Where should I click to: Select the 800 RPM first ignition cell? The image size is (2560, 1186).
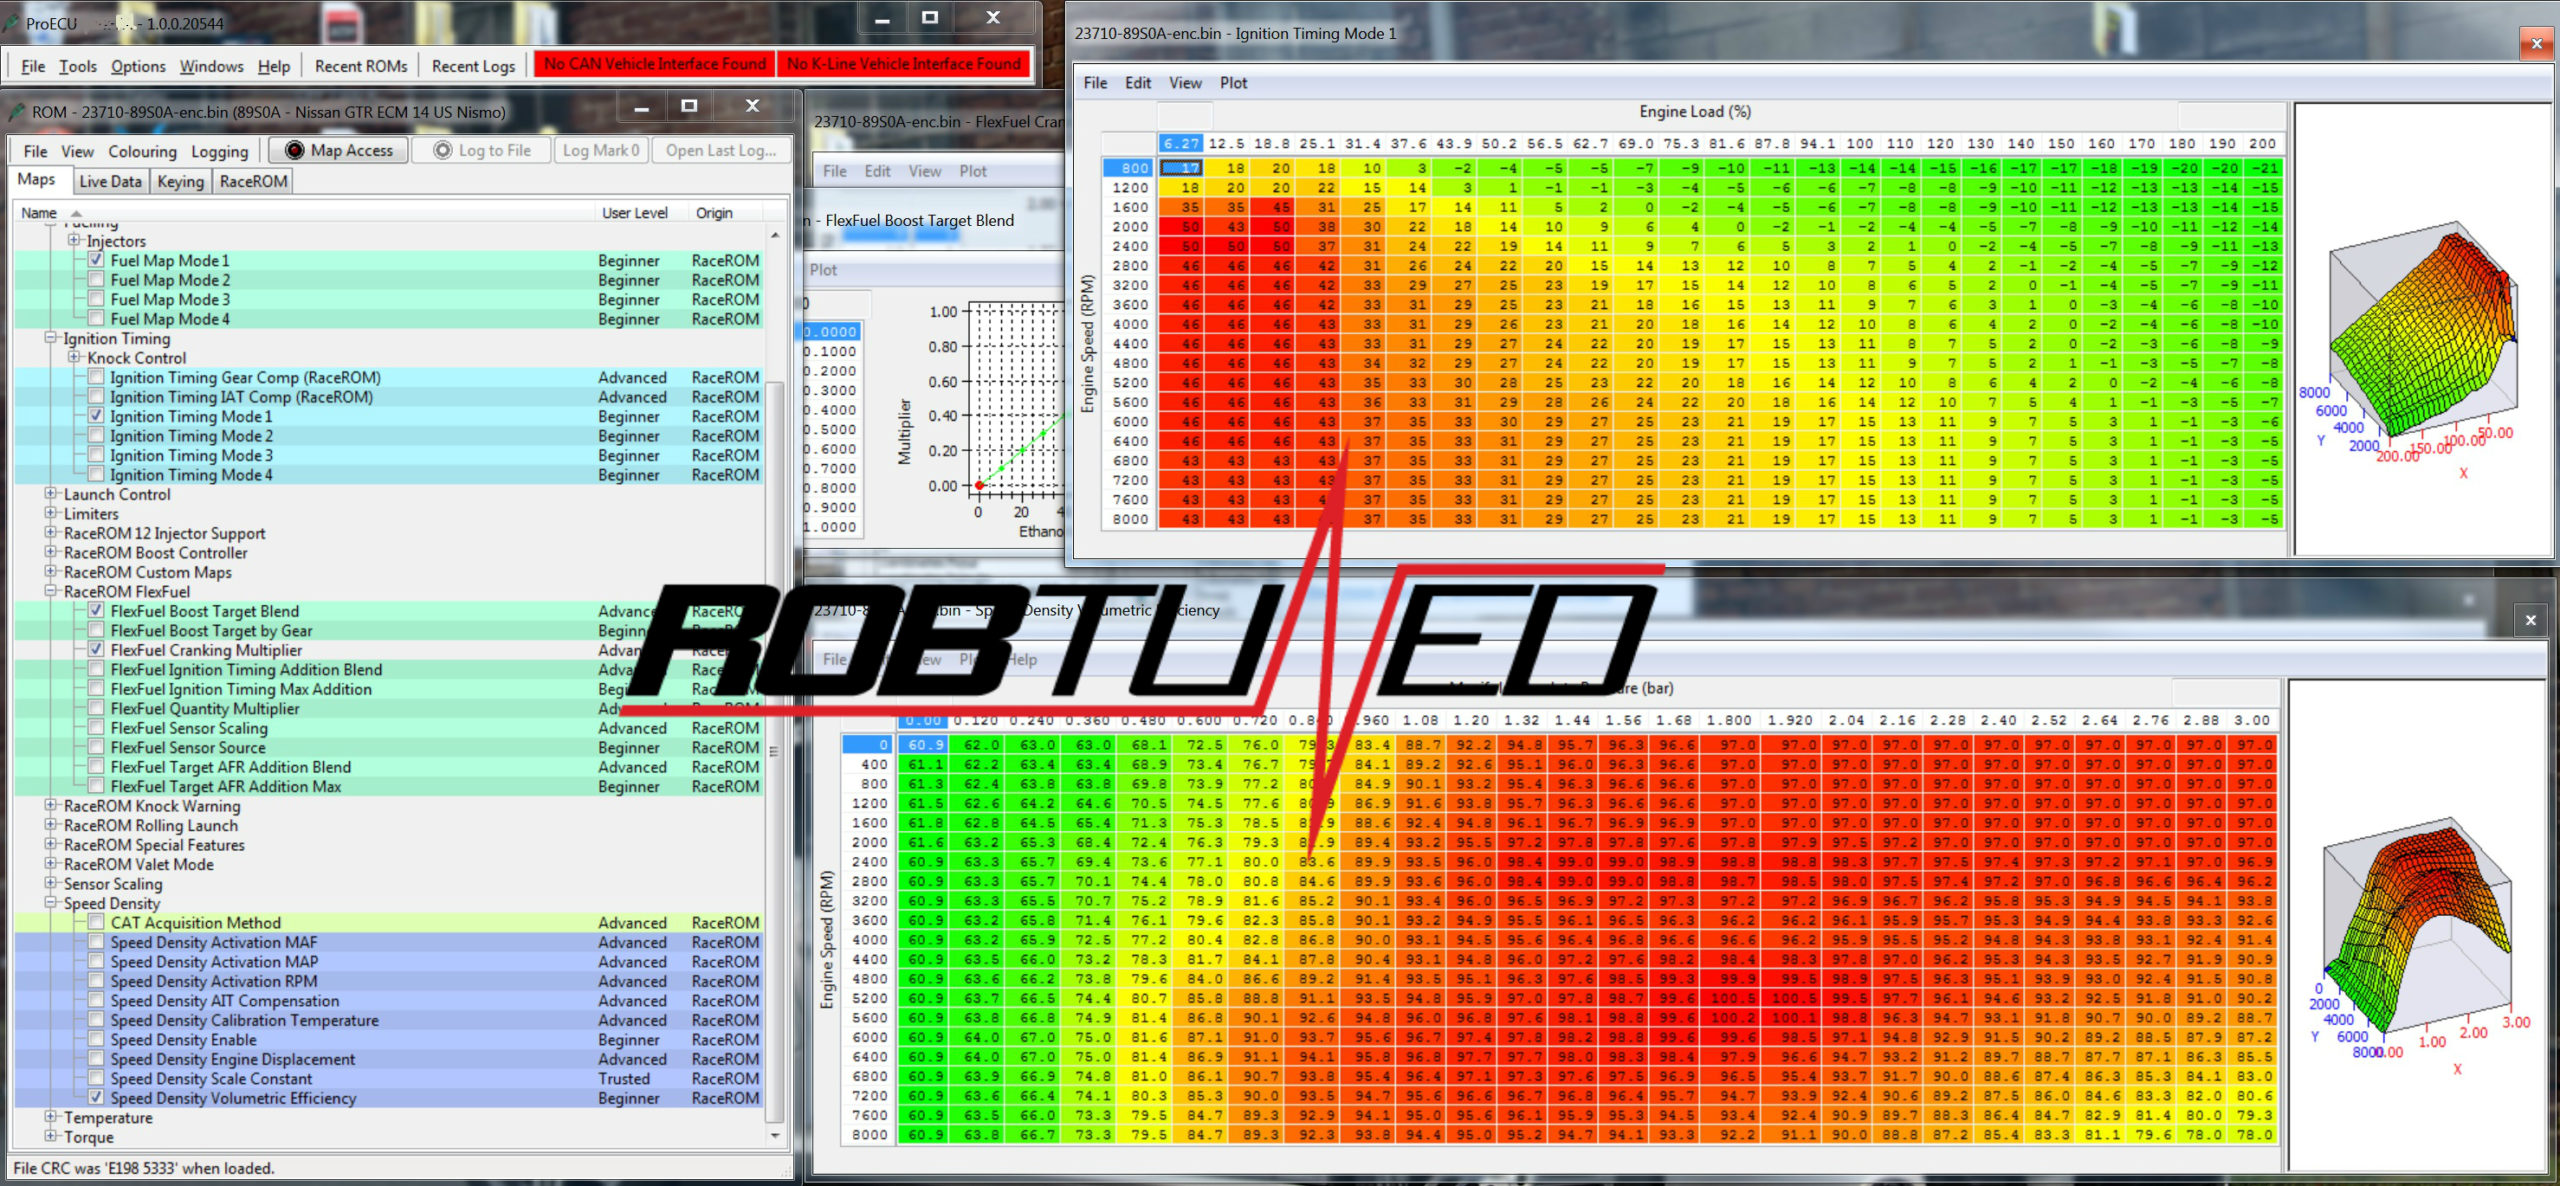[x=1181, y=168]
